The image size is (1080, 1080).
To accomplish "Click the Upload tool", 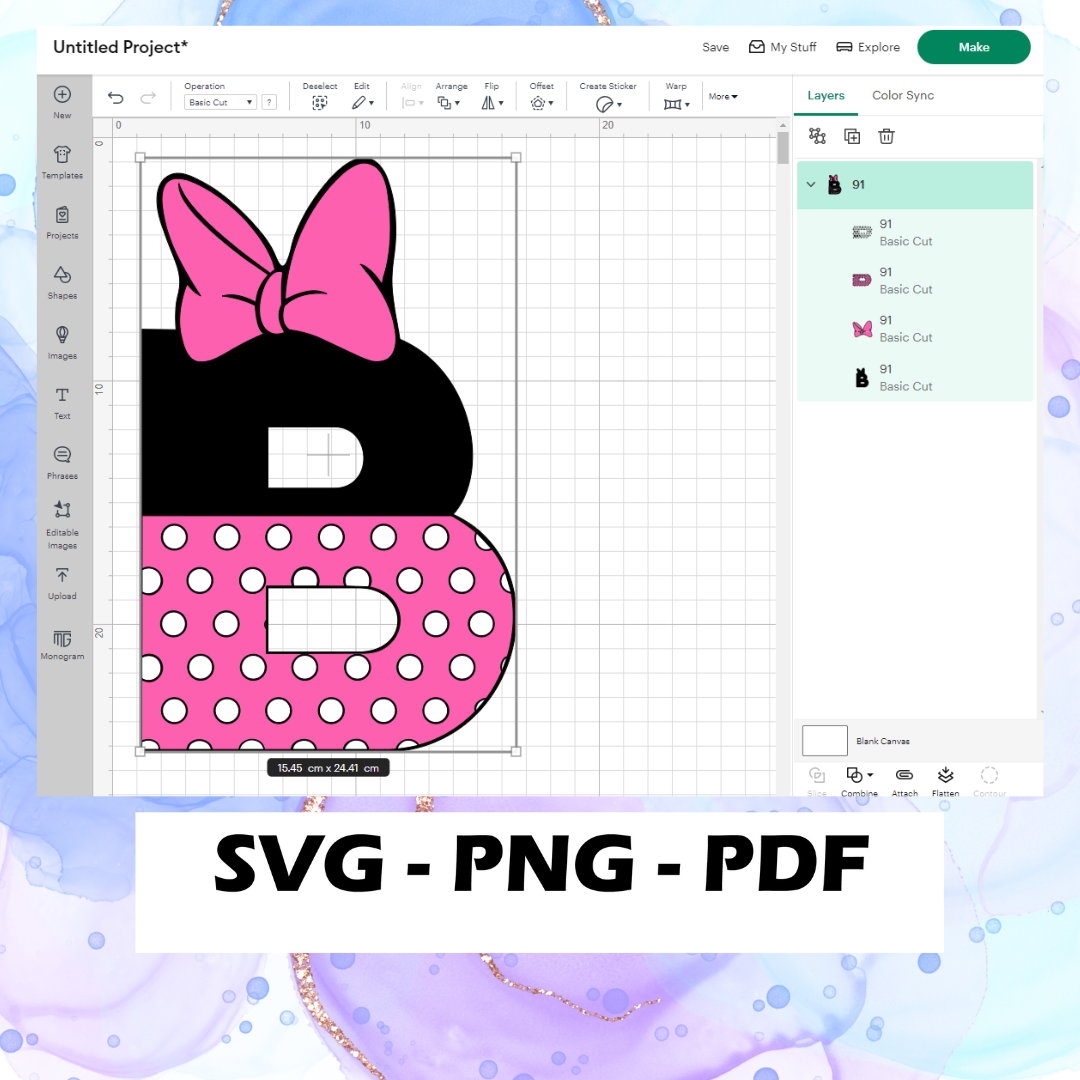I will pos(62,583).
